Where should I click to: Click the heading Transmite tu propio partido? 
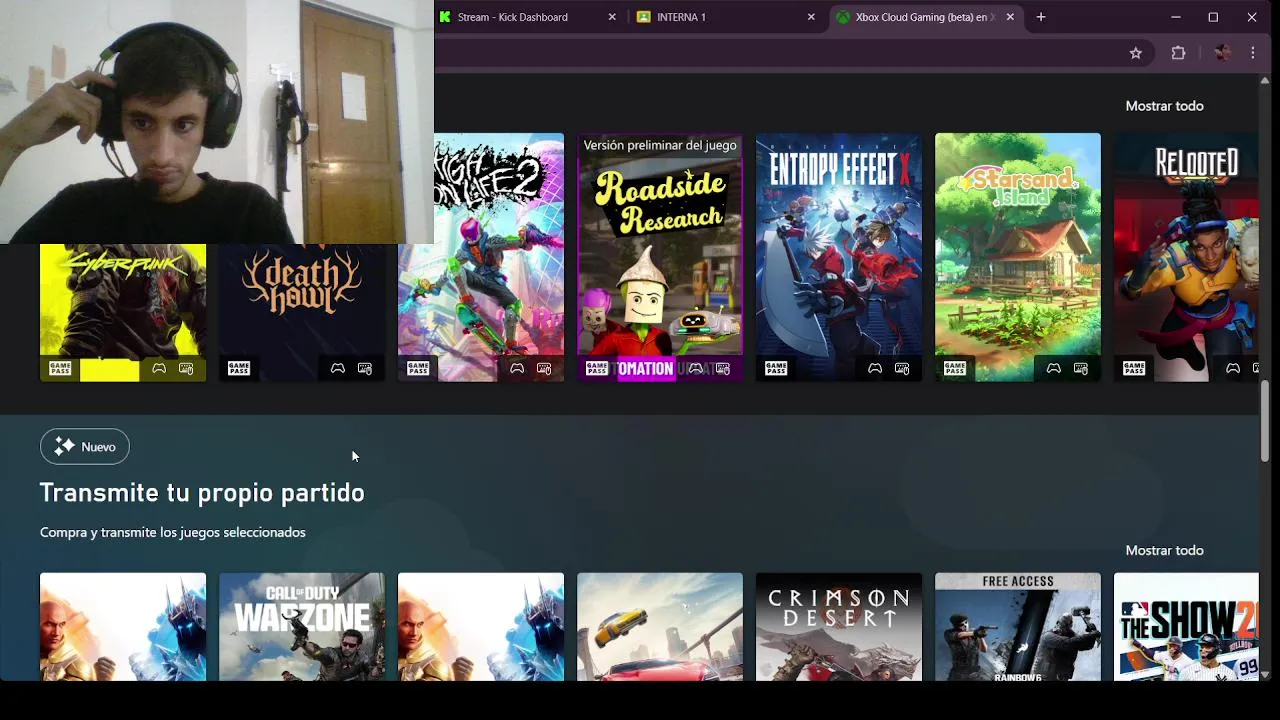click(202, 493)
